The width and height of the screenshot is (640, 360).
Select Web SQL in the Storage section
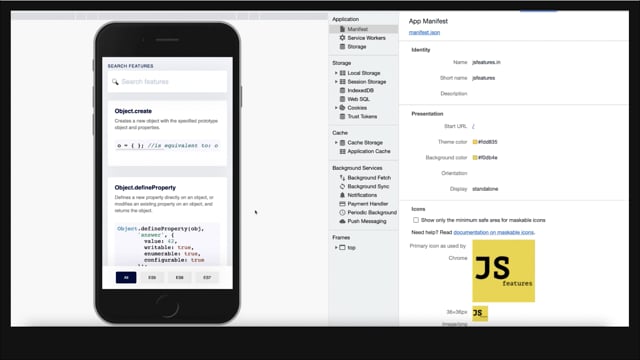[358, 99]
